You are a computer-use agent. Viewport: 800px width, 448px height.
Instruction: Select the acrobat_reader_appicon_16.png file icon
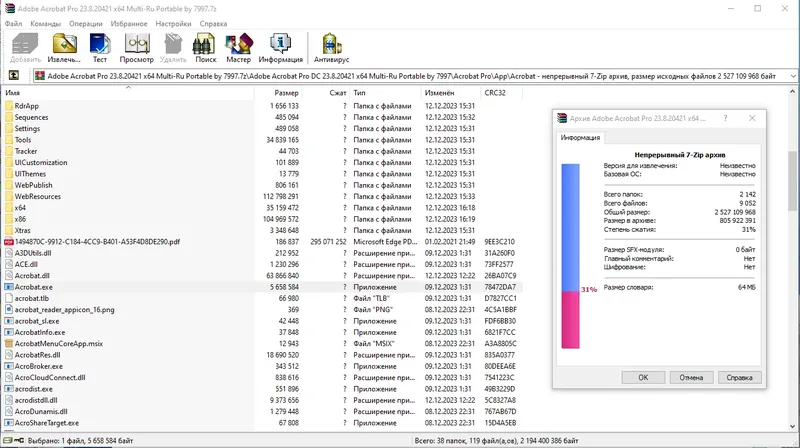point(9,310)
